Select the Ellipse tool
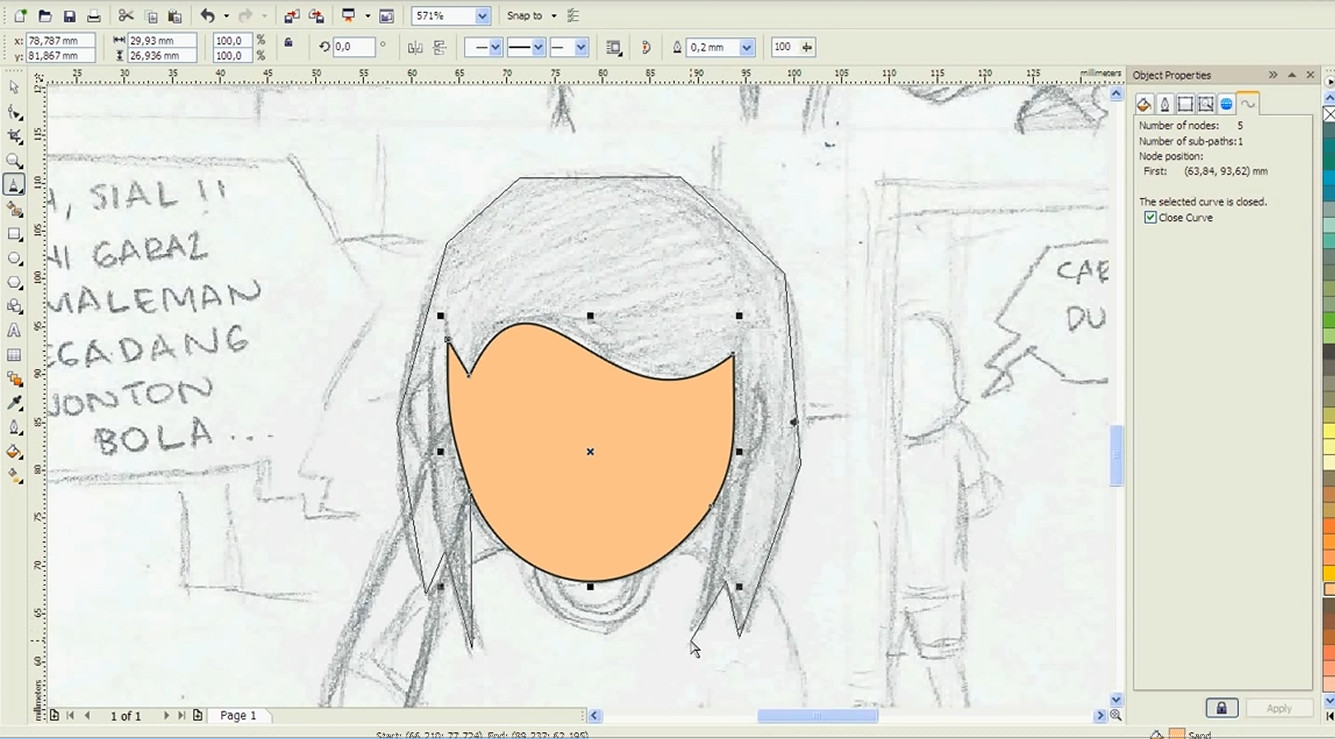 (x=14, y=258)
